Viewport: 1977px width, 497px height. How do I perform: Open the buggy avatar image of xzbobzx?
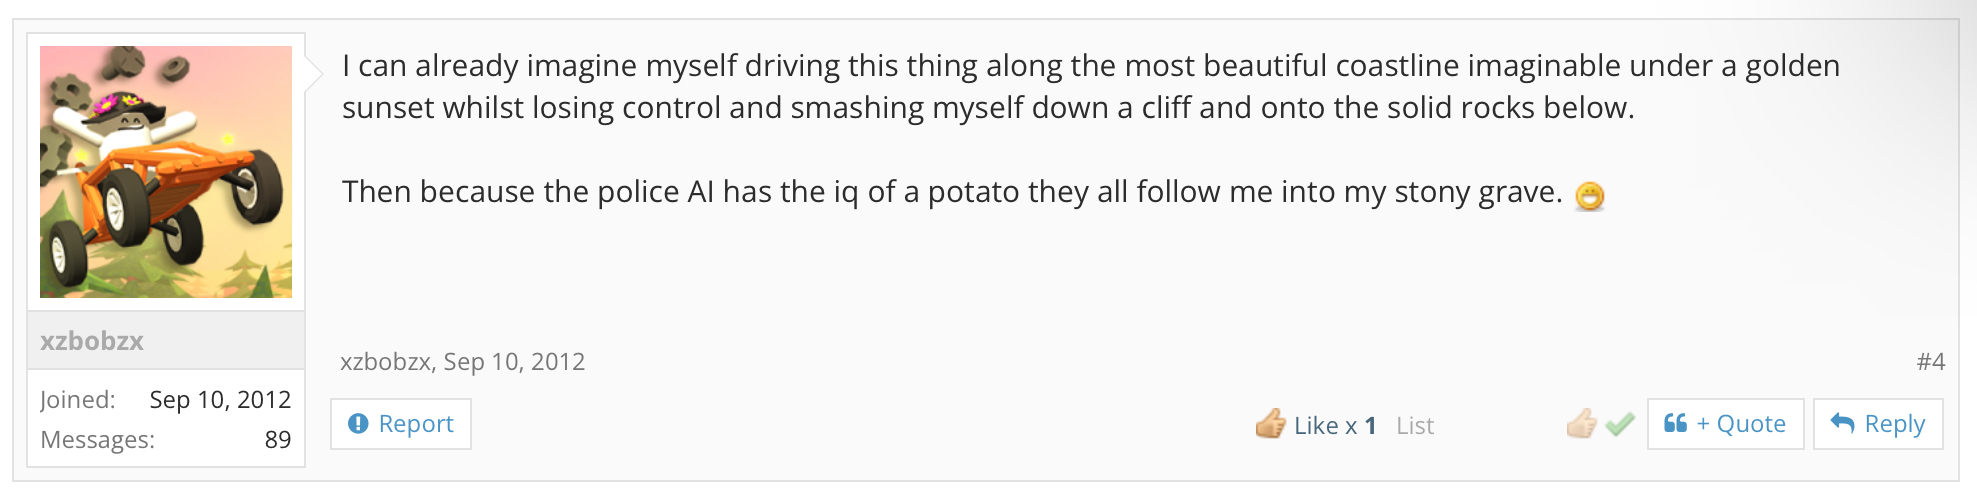pos(166,172)
